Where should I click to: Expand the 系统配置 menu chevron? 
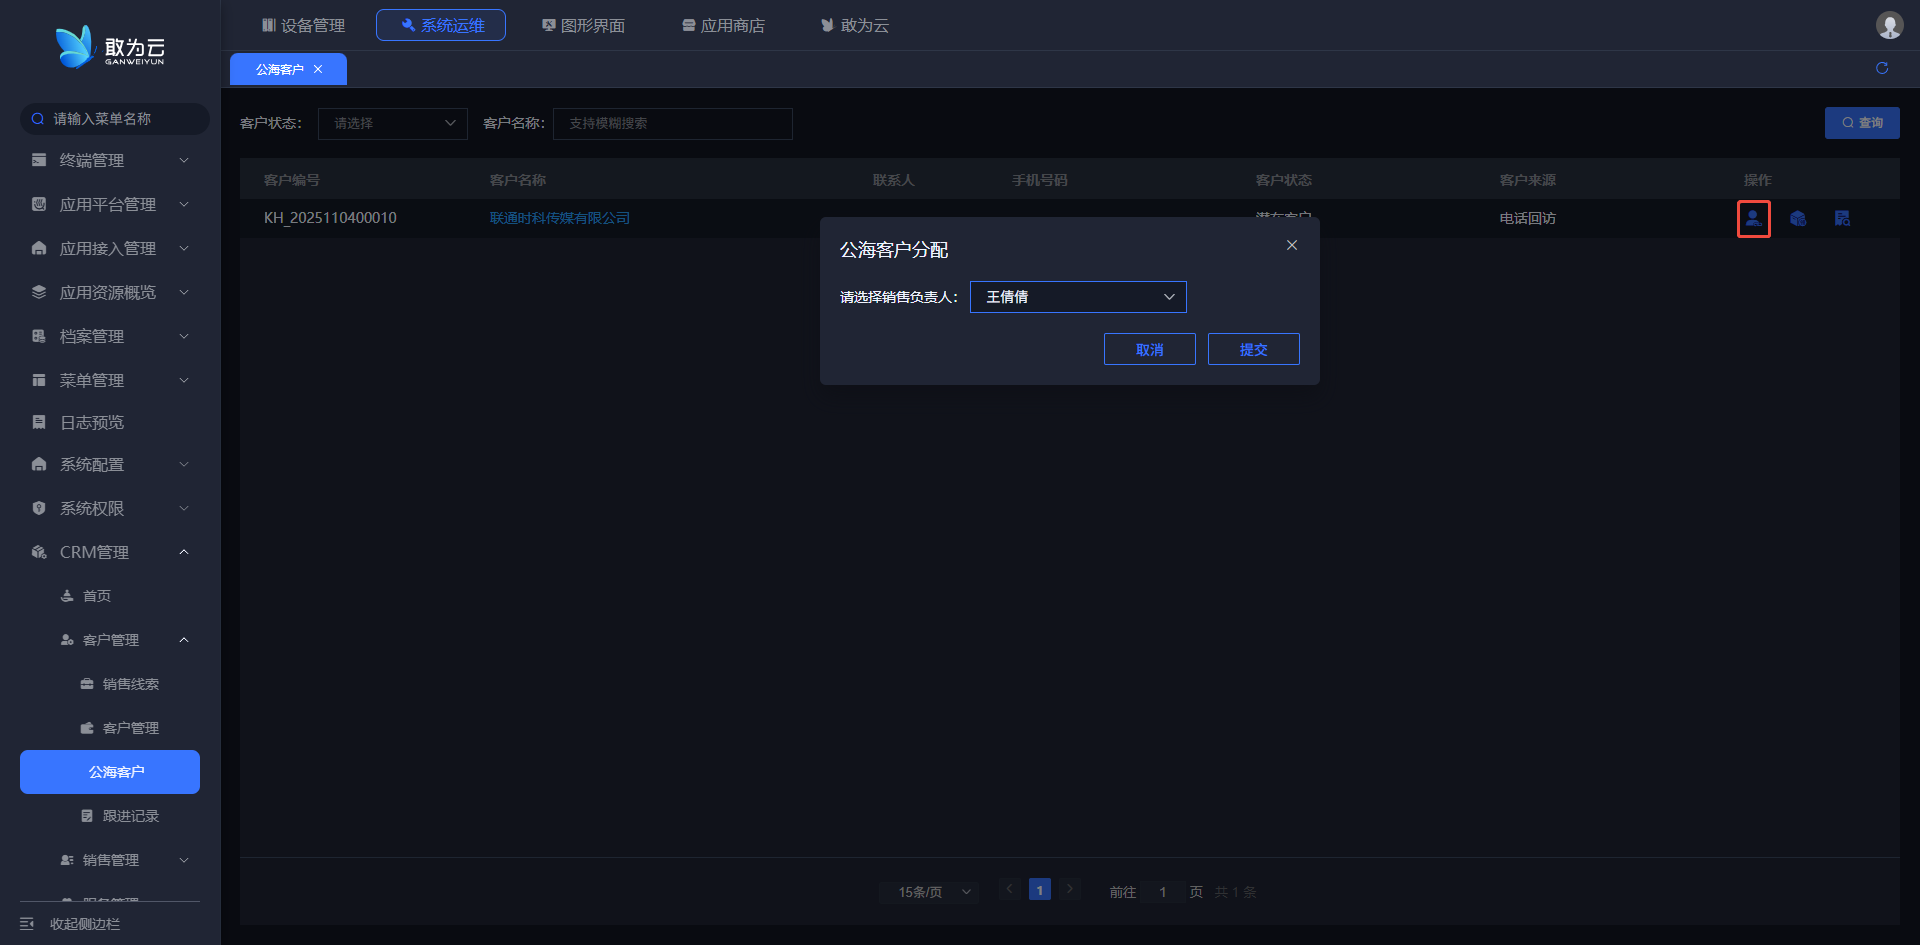click(x=184, y=464)
